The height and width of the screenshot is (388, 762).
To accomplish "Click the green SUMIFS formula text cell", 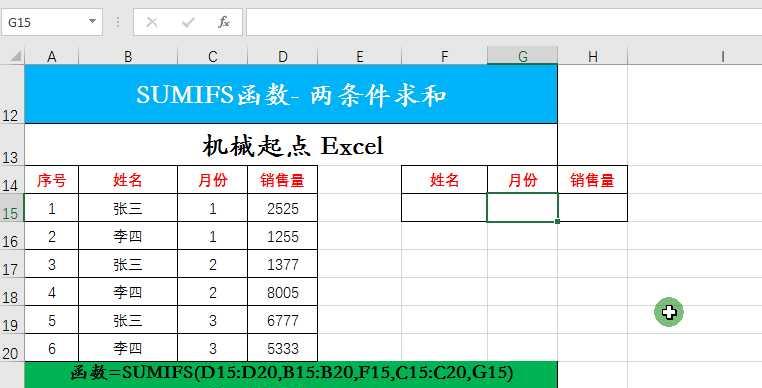I will 291,374.
